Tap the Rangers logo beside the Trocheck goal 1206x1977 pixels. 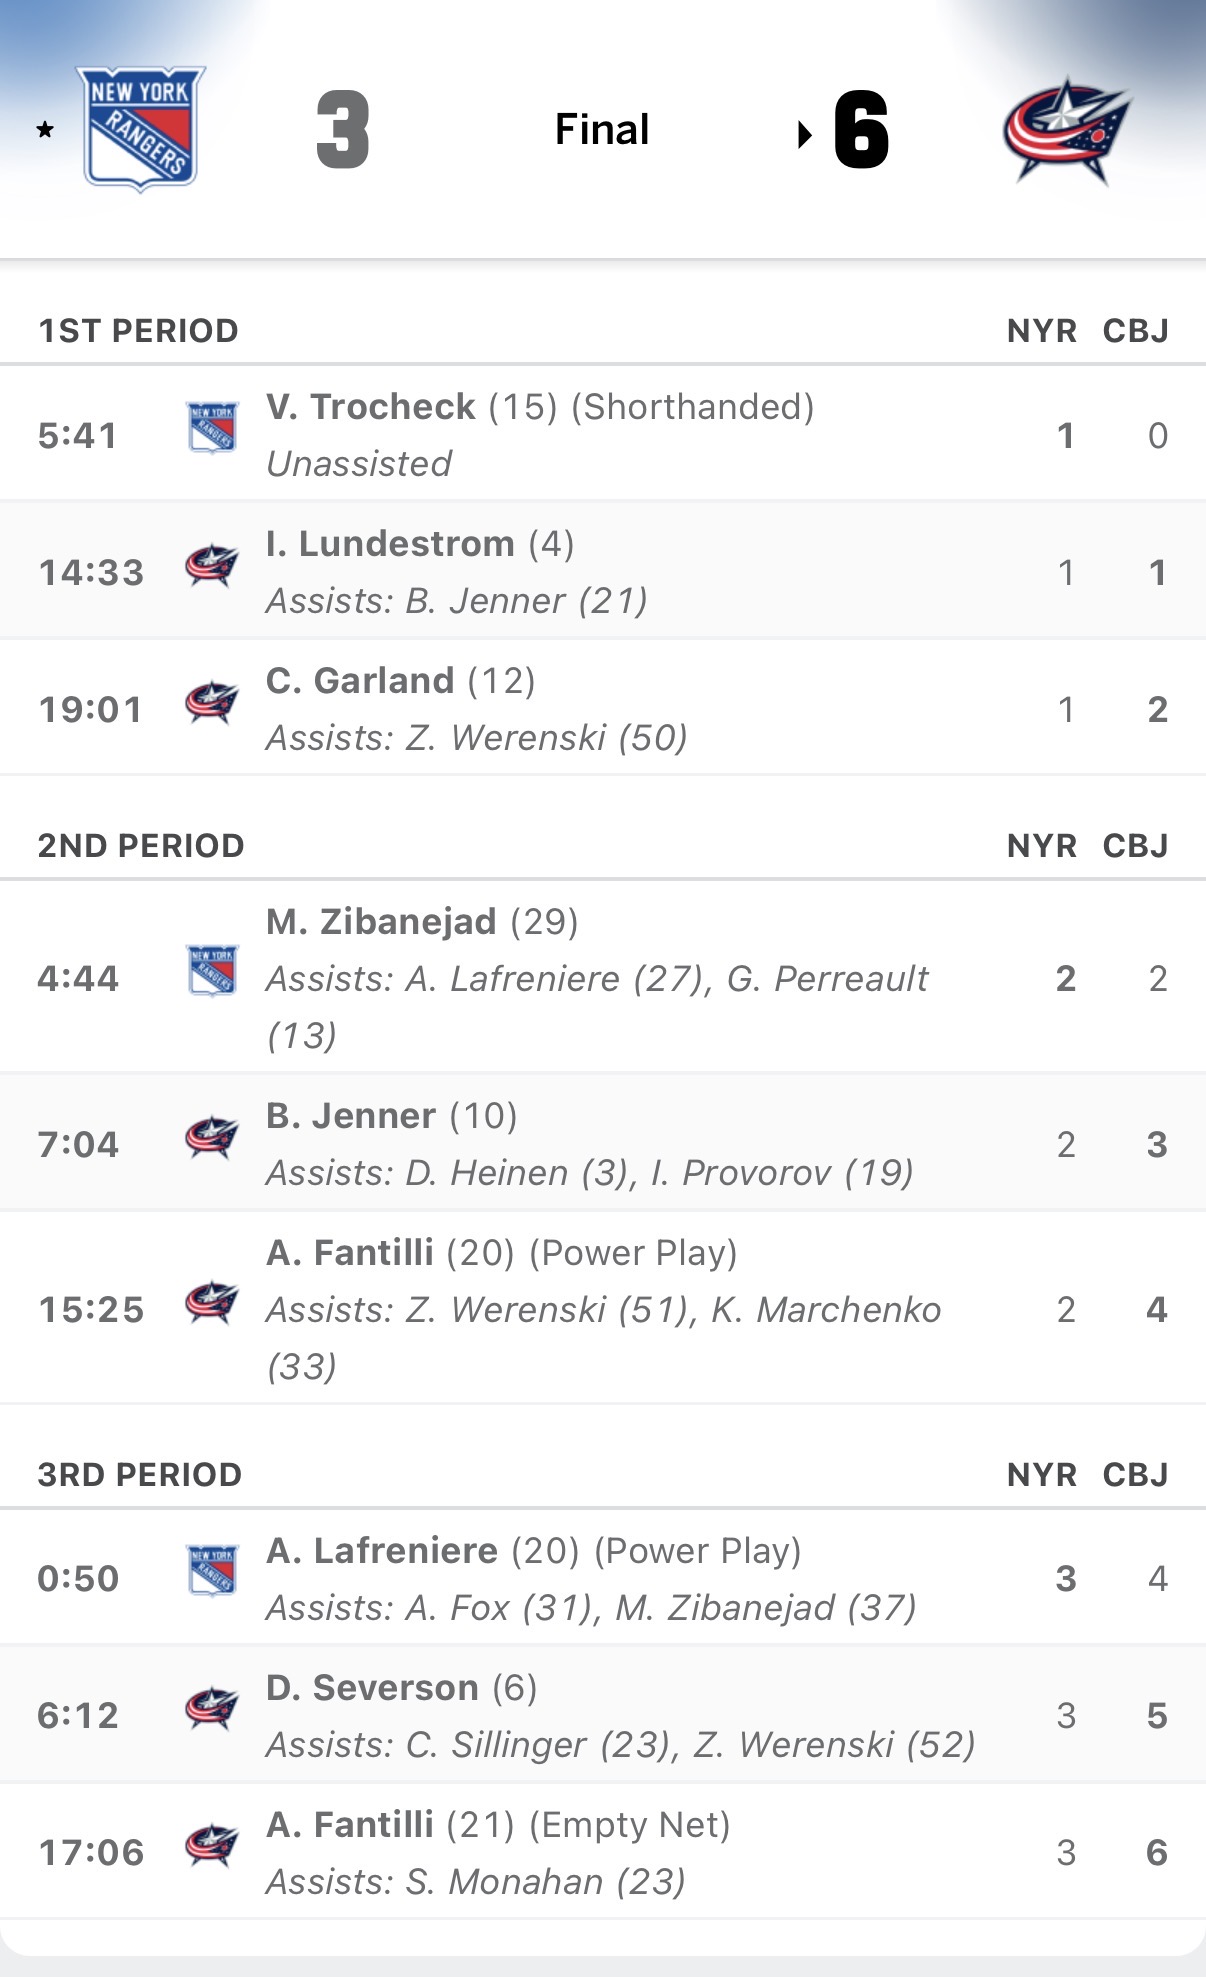(212, 428)
